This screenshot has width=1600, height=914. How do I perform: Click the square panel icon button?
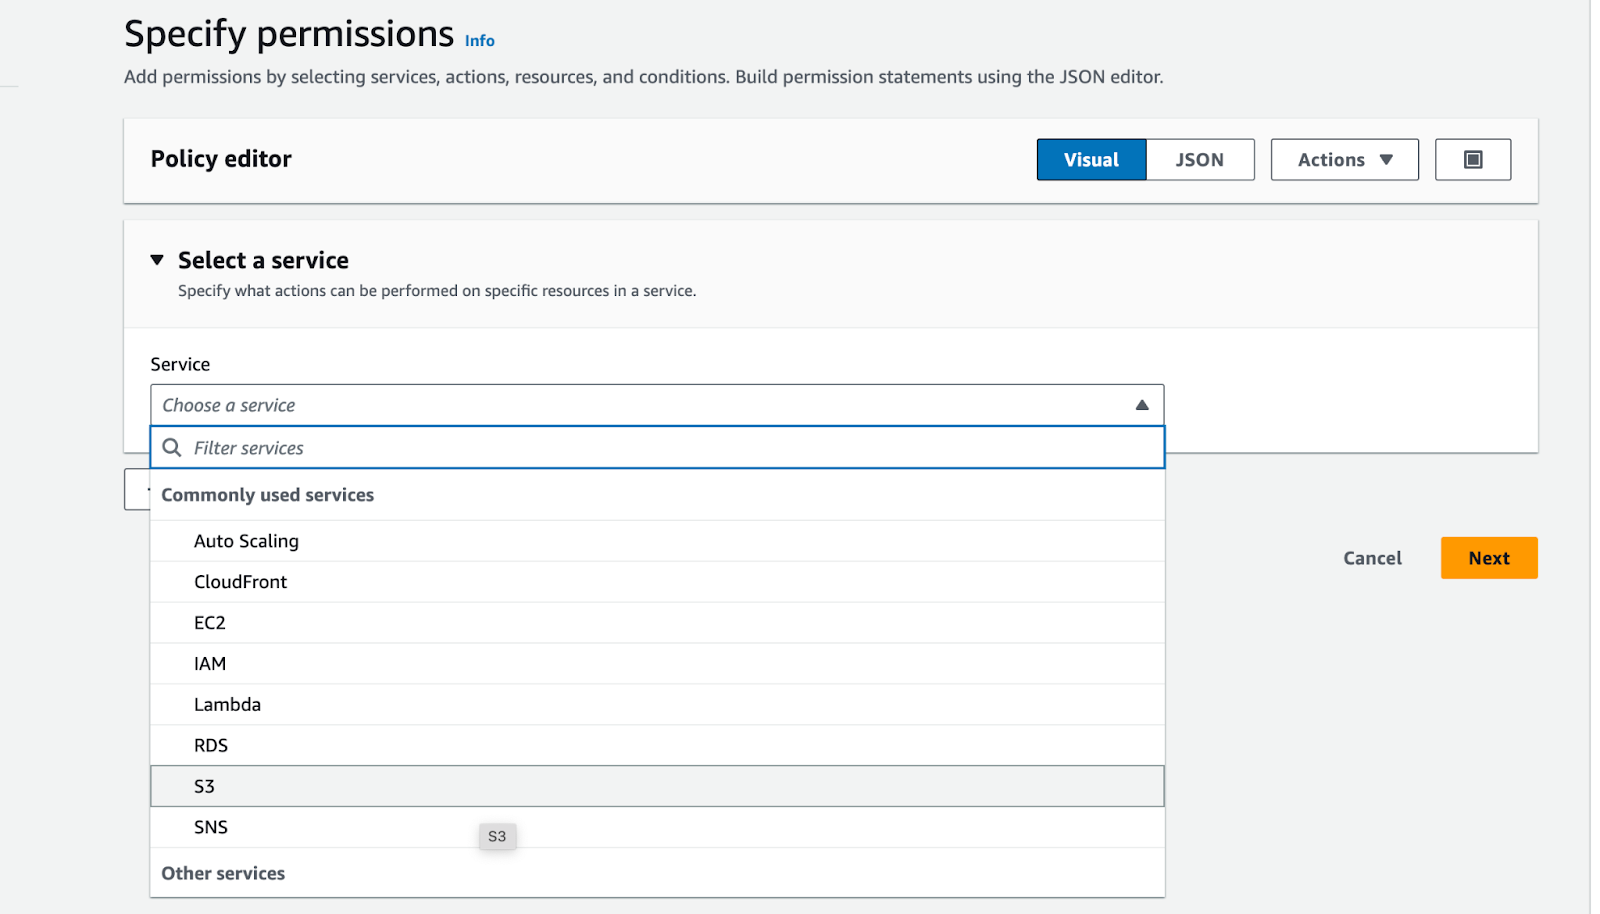pyautogui.click(x=1472, y=160)
